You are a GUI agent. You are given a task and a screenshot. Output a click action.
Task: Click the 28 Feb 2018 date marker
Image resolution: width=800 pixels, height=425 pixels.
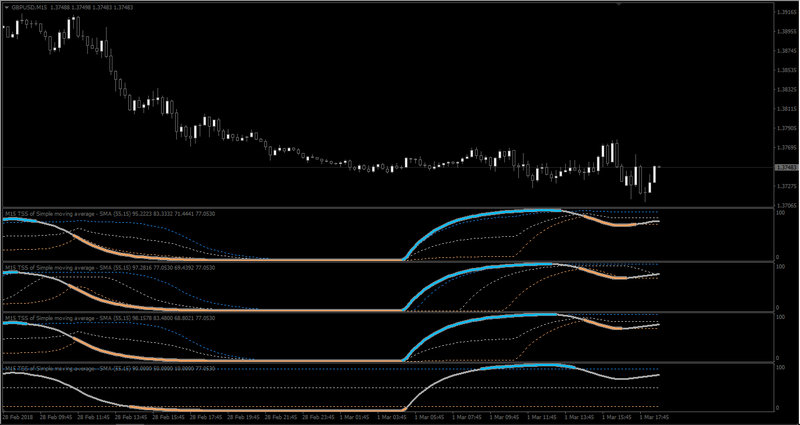(x=15, y=417)
